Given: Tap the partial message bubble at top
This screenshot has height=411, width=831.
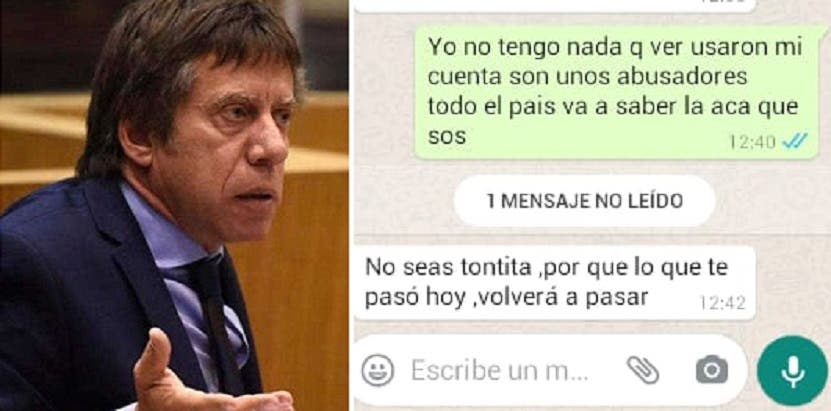Looking at the screenshot, I should (x=554, y=5).
